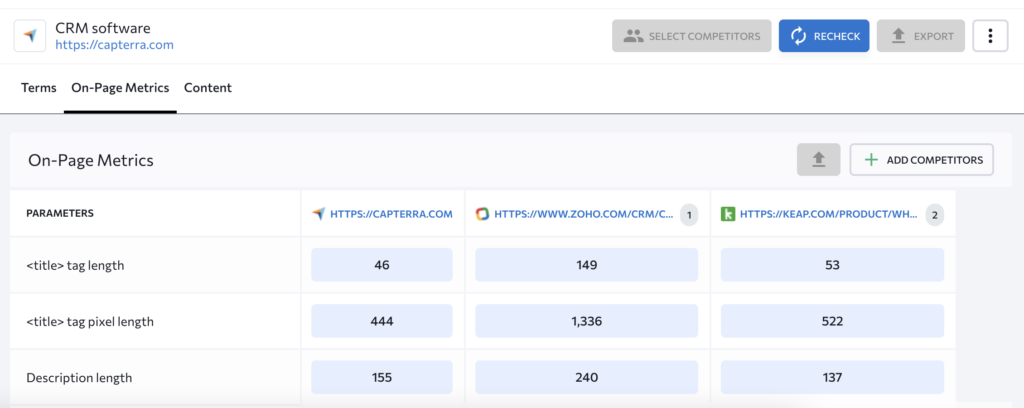Click the Select Competitors button
1024x408 pixels.
692,36
